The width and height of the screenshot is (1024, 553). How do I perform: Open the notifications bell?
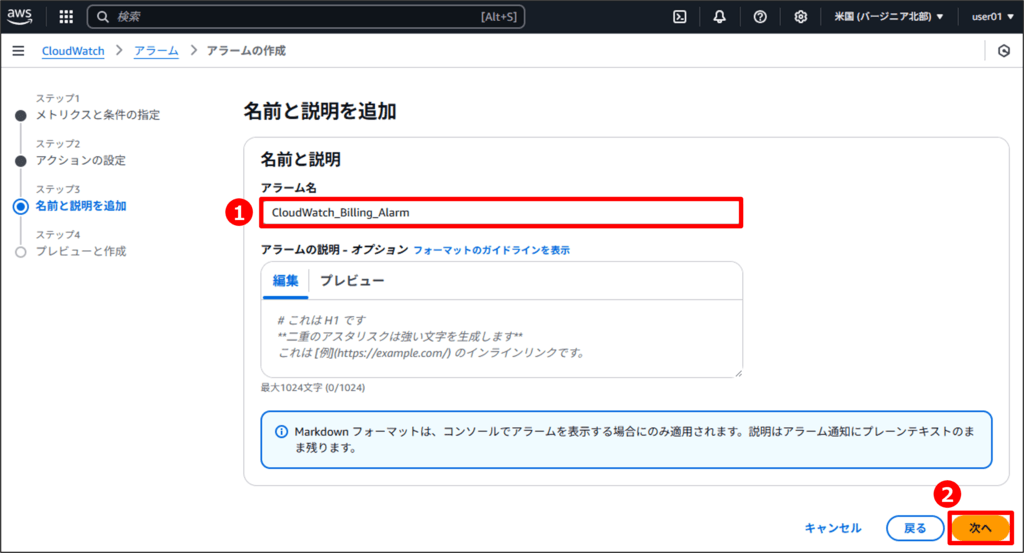pos(719,17)
